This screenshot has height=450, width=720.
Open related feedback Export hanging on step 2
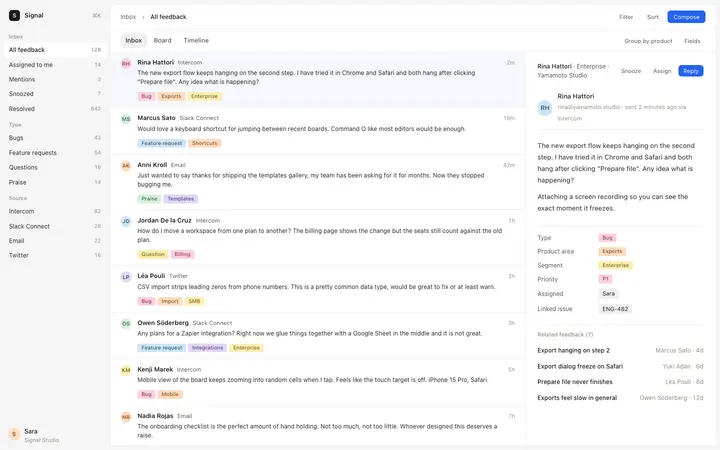point(620,350)
